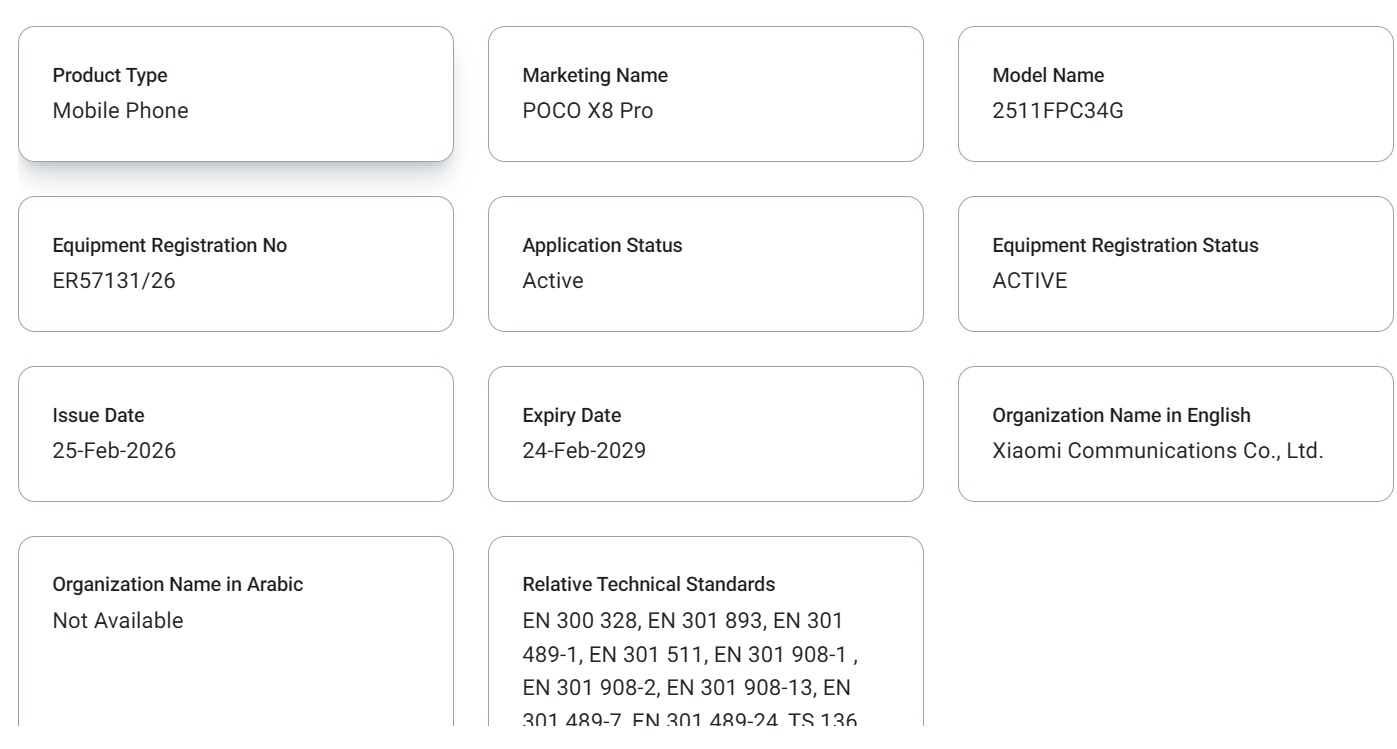Click the uppercase ACTIVE registration status value
The image size is (1397, 749).
(1029, 281)
